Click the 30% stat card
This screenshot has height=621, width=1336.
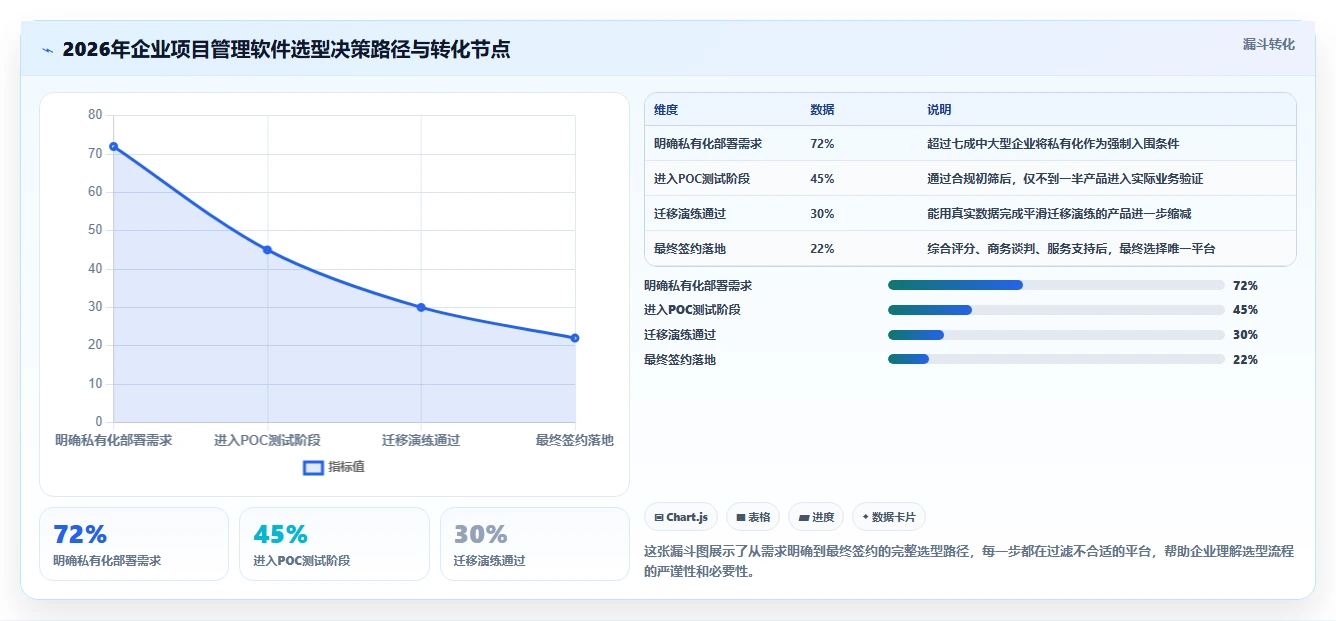(x=535, y=544)
